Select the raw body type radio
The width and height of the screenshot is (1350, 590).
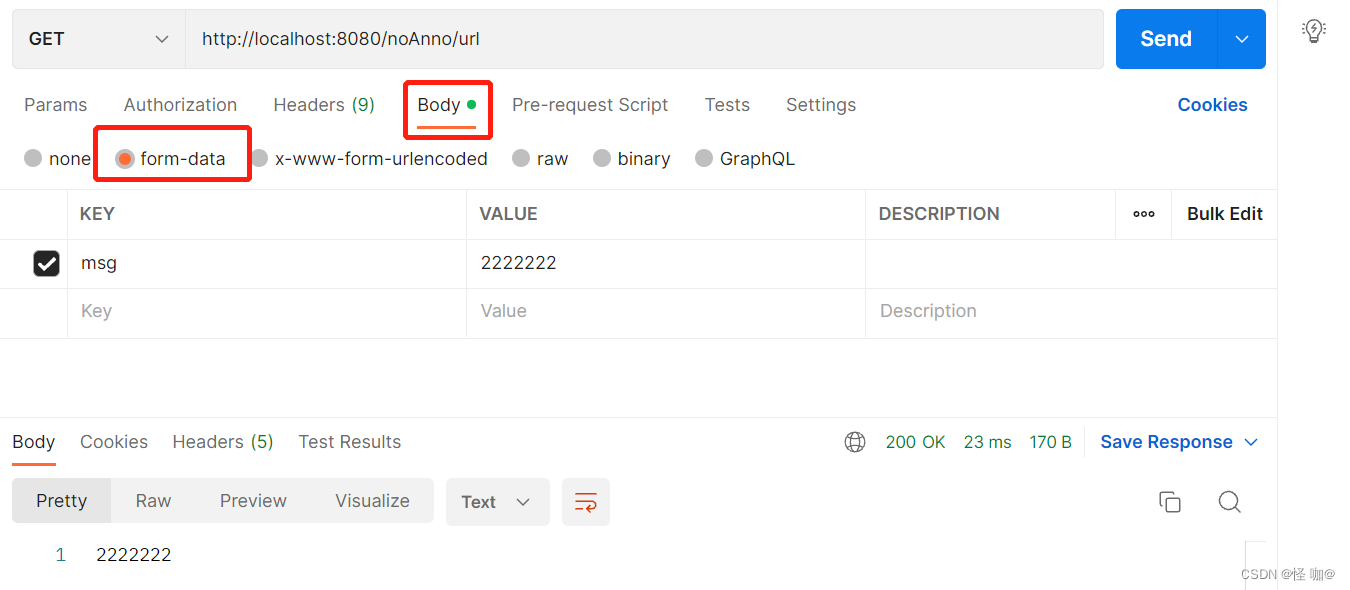(521, 158)
